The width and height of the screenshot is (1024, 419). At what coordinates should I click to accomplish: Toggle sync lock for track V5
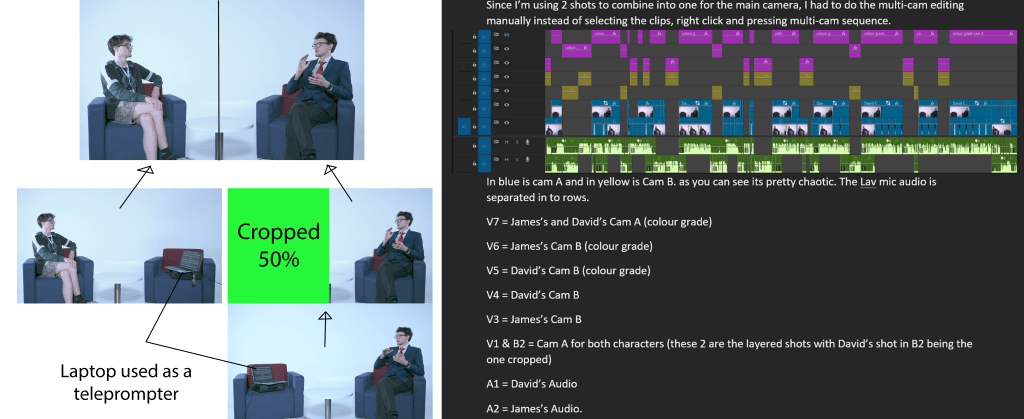click(496, 62)
